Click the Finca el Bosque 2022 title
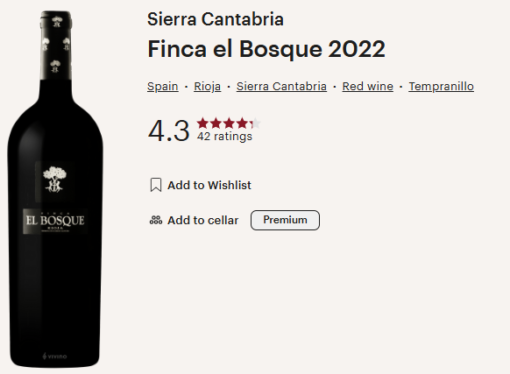 pyautogui.click(x=266, y=49)
